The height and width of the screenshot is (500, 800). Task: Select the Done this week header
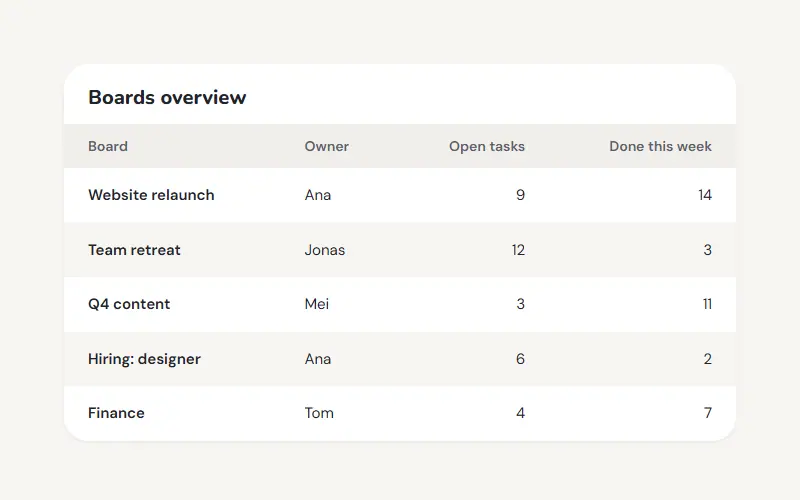click(x=660, y=146)
